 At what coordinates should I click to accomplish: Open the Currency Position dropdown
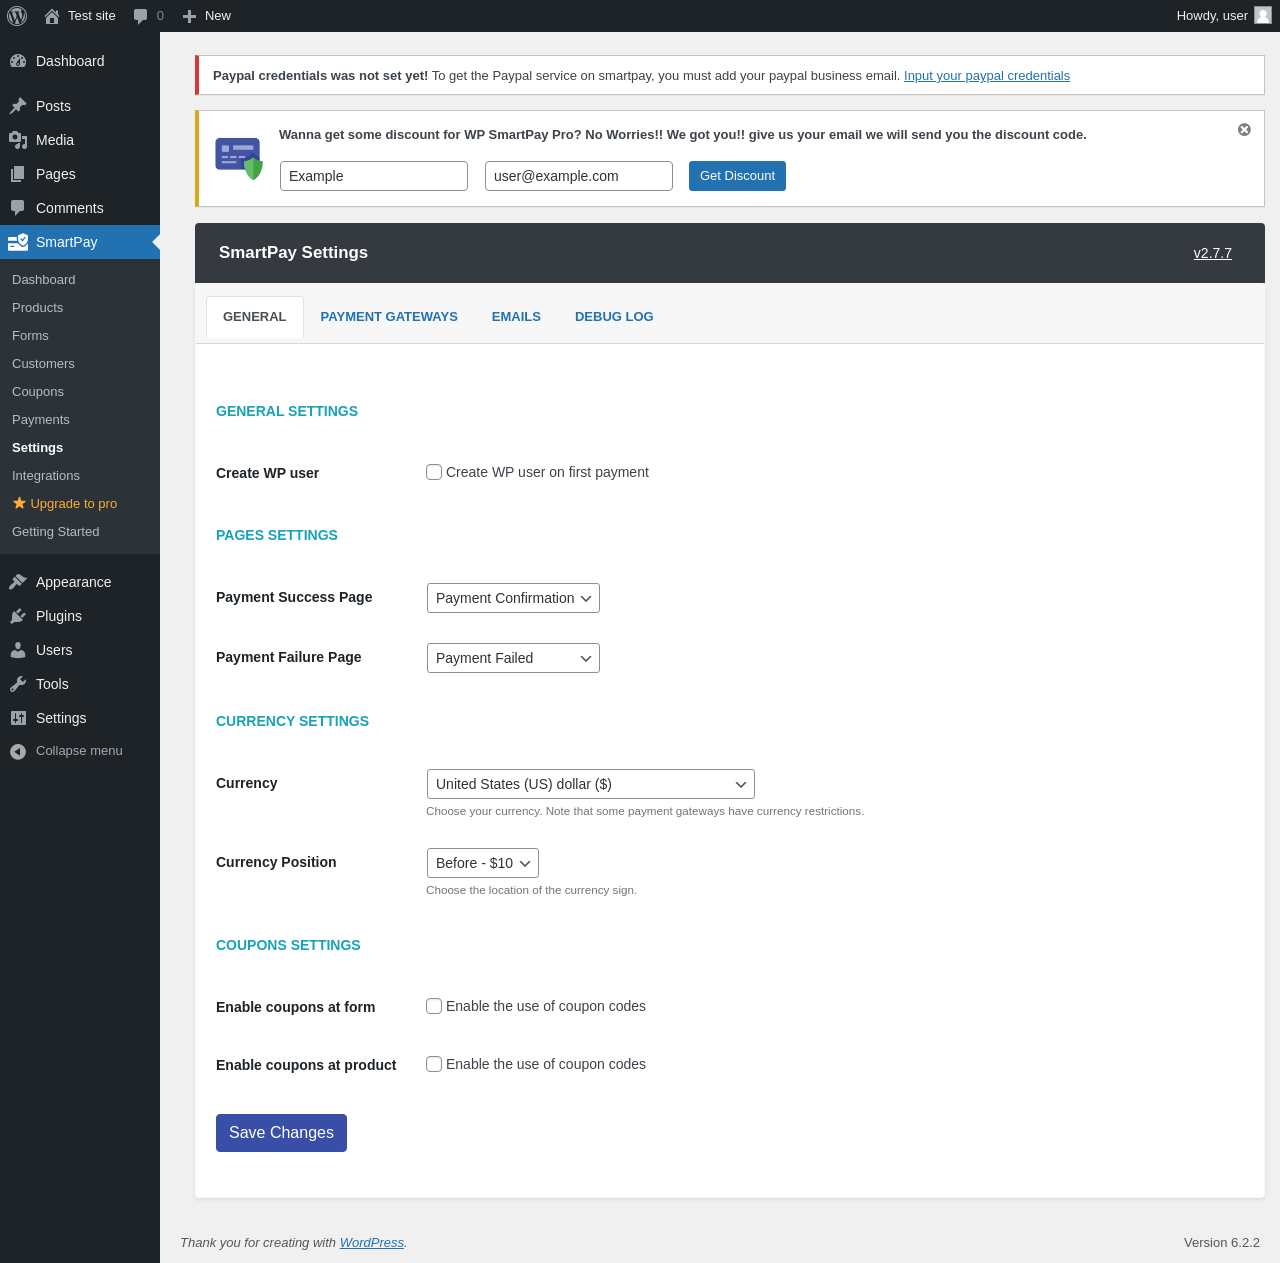(x=482, y=863)
